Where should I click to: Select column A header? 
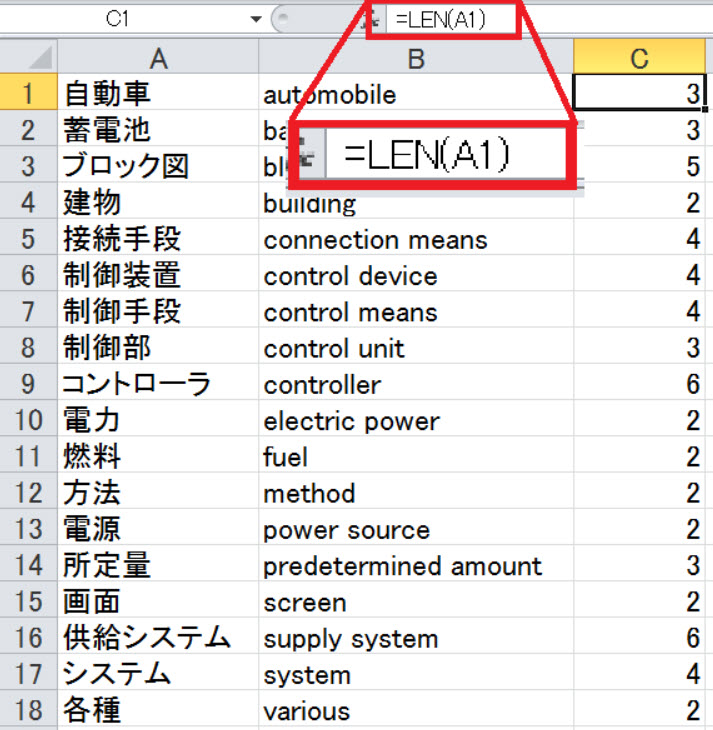point(157,59)
